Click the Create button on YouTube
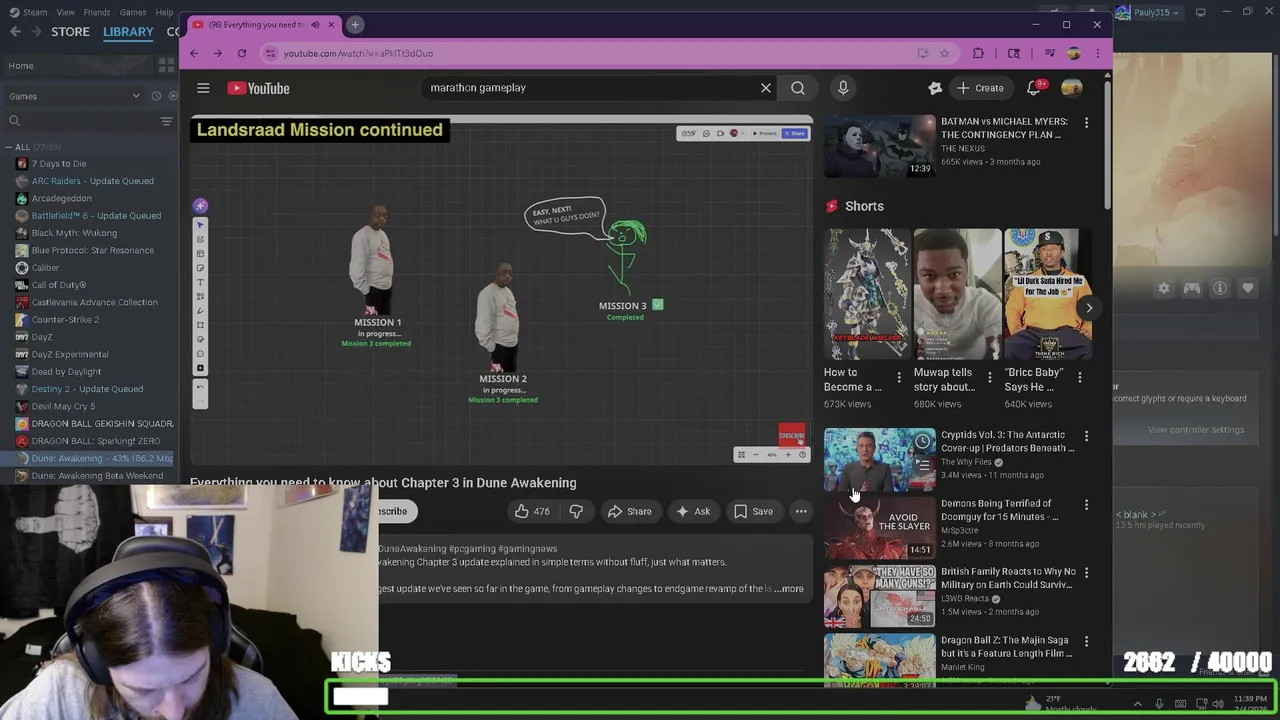This screenshot has width=1280, height=720. click(x=979, y=88)
